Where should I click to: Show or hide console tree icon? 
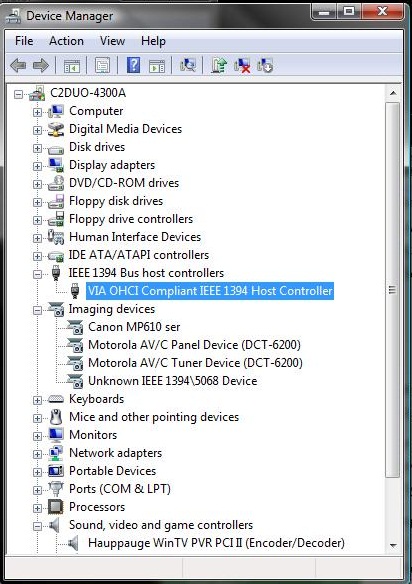coord(72,66)
